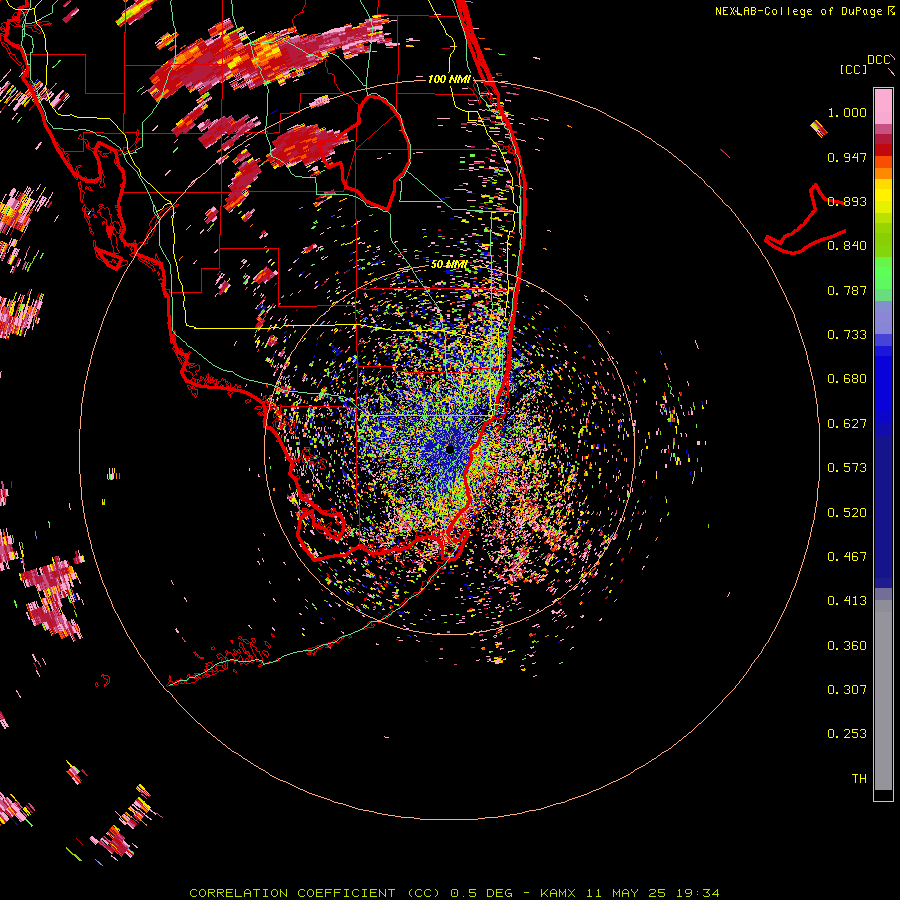This screenshot has width=900, height=900.
Task: Click the TH threshold label
Action: point(859,779)
